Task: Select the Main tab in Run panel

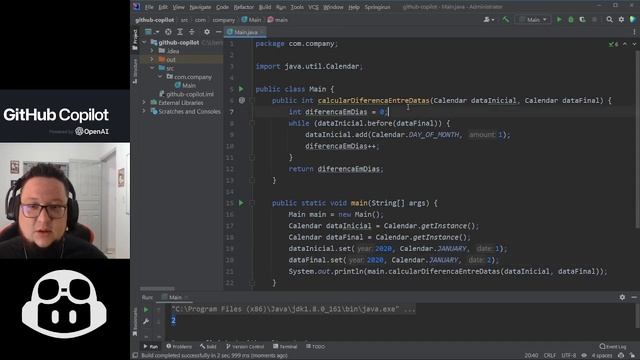Action: 175,297
